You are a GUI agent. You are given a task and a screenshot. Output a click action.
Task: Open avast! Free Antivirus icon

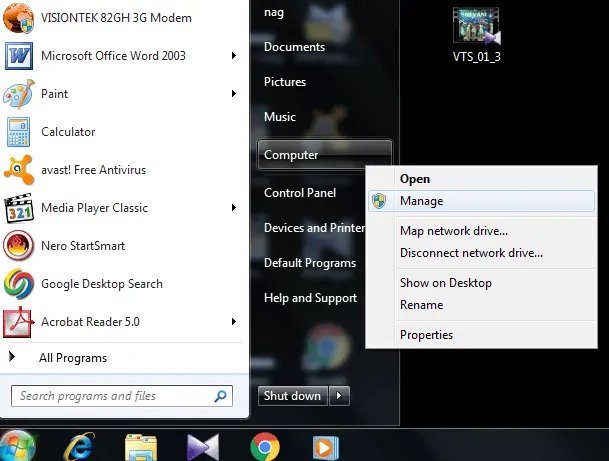18,170
